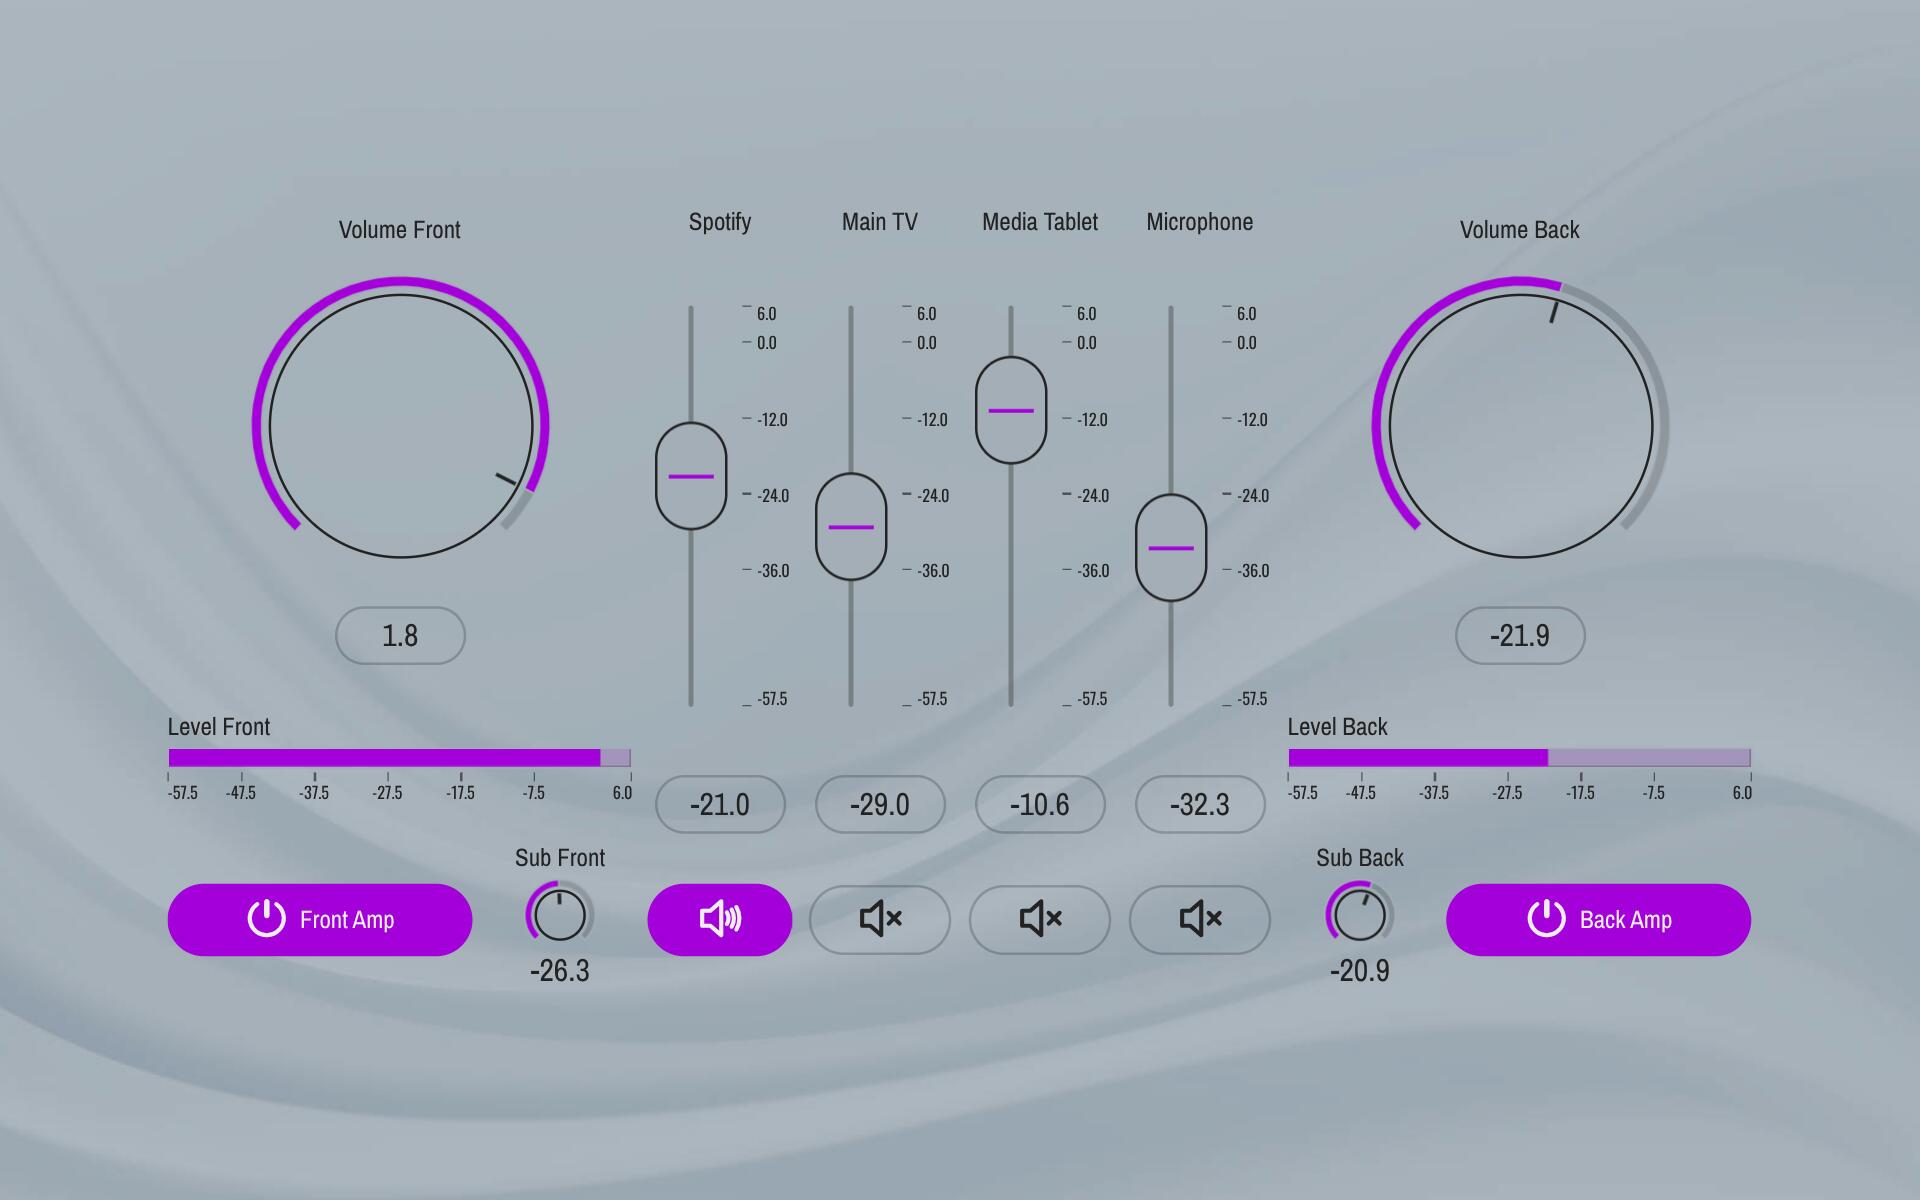Unmute the Main TV channel
The image size is (1920, 1200).
tap(879, 919)
